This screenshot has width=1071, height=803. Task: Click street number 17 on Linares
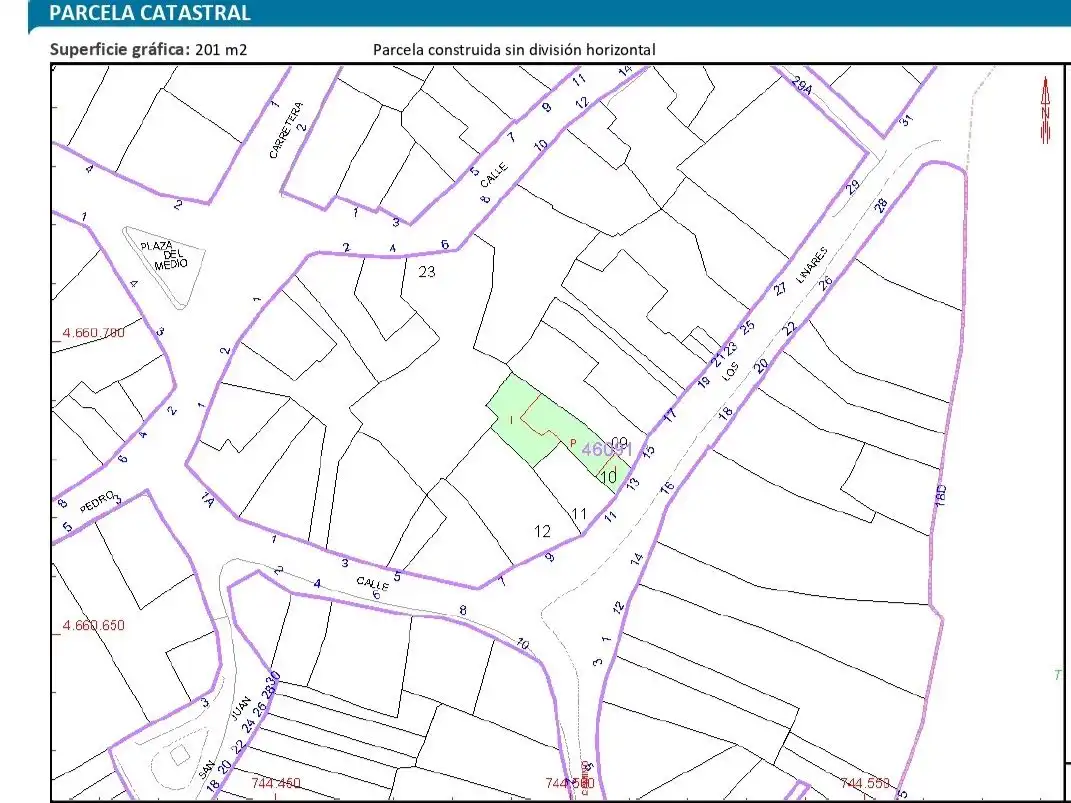pyautogui.click(x=669, y=414)
